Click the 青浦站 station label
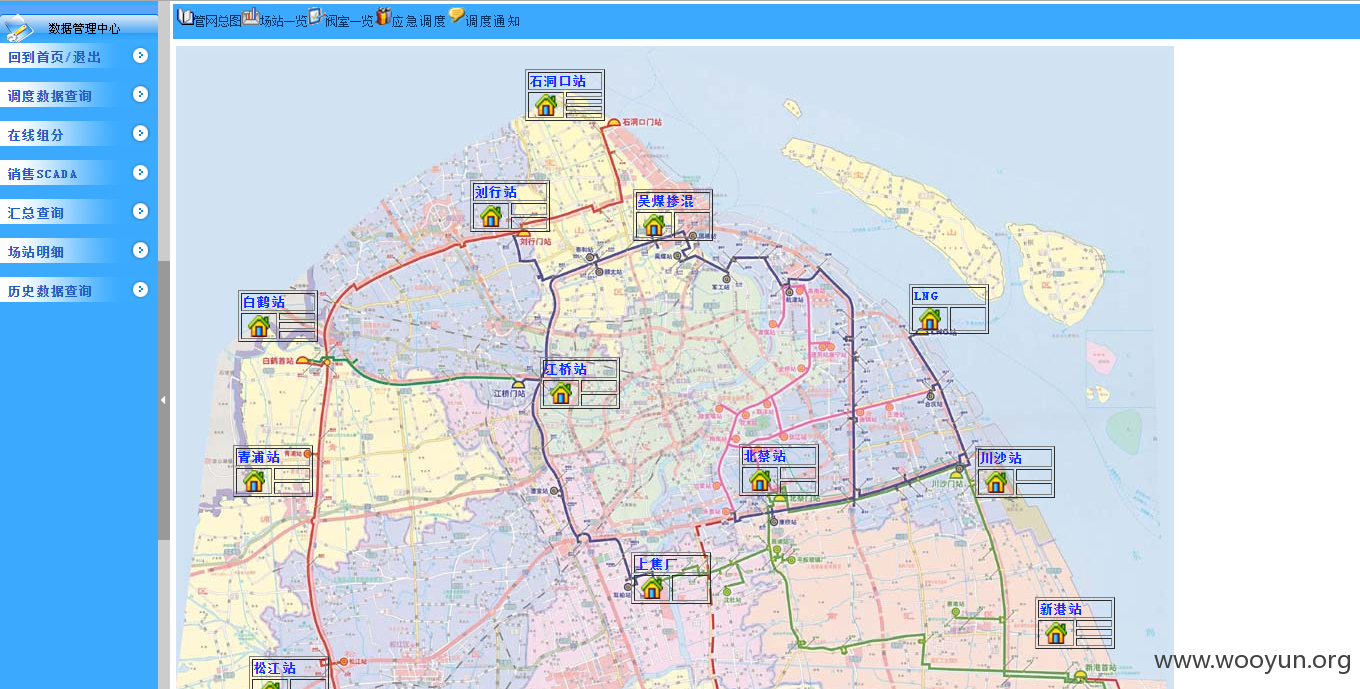1360x689 pixels. [258, 457]
